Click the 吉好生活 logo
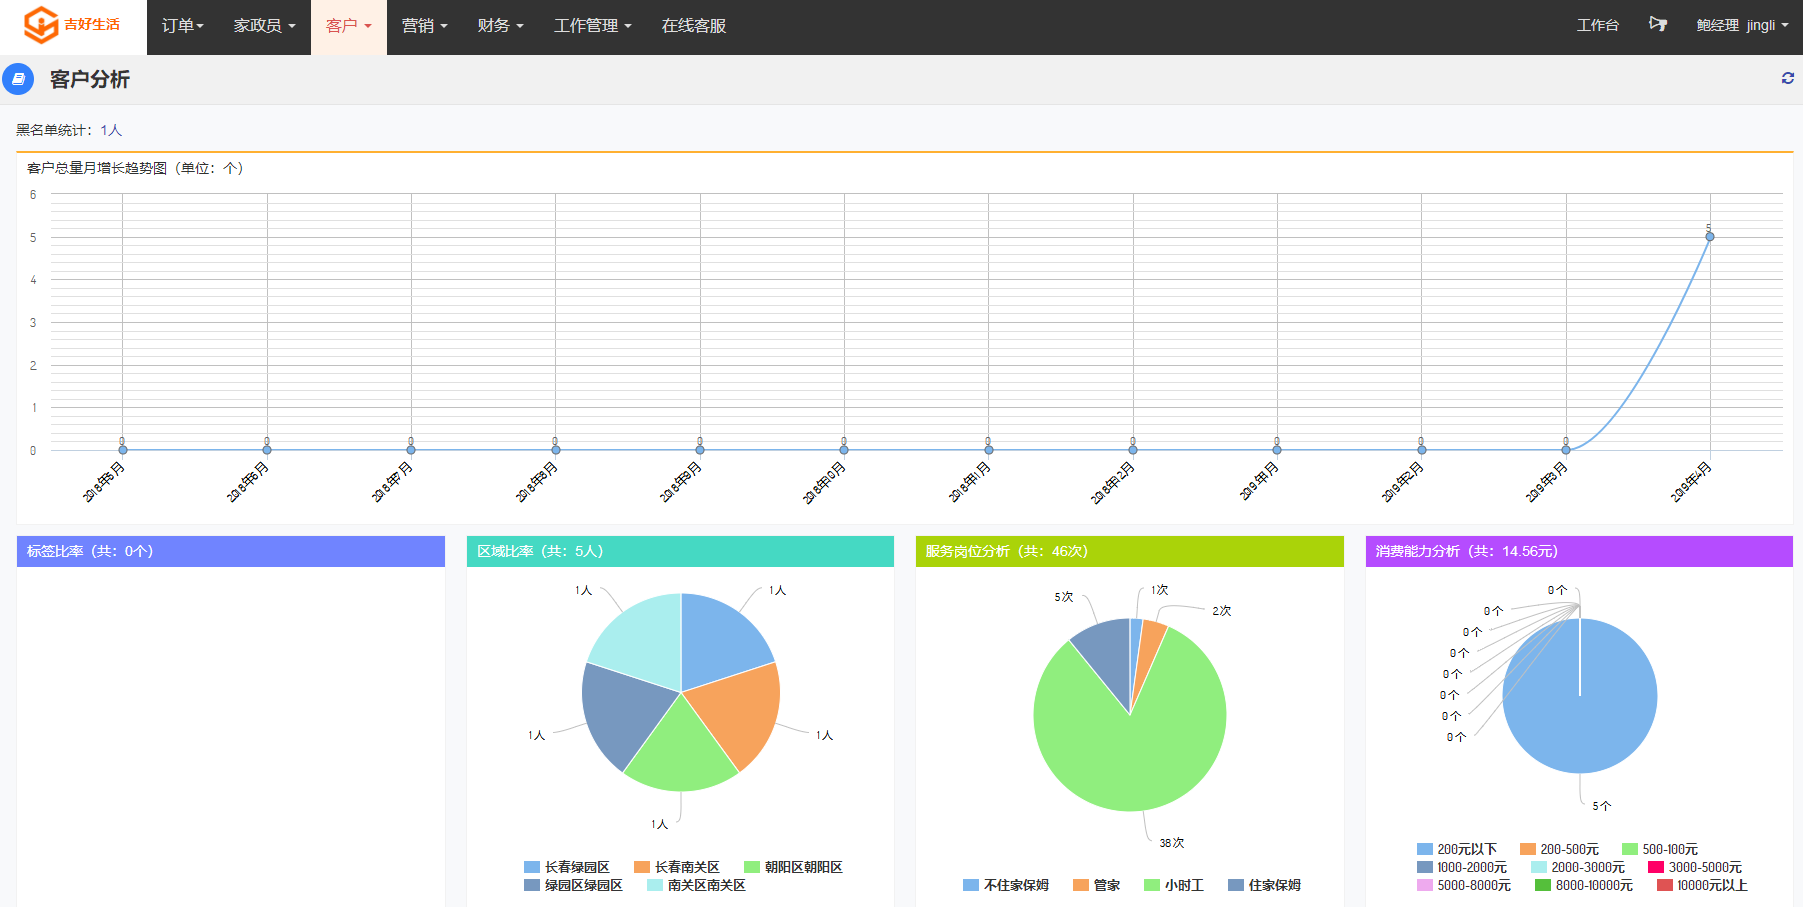The width and height of the screenshot is (1803, 907). point(72,25)
